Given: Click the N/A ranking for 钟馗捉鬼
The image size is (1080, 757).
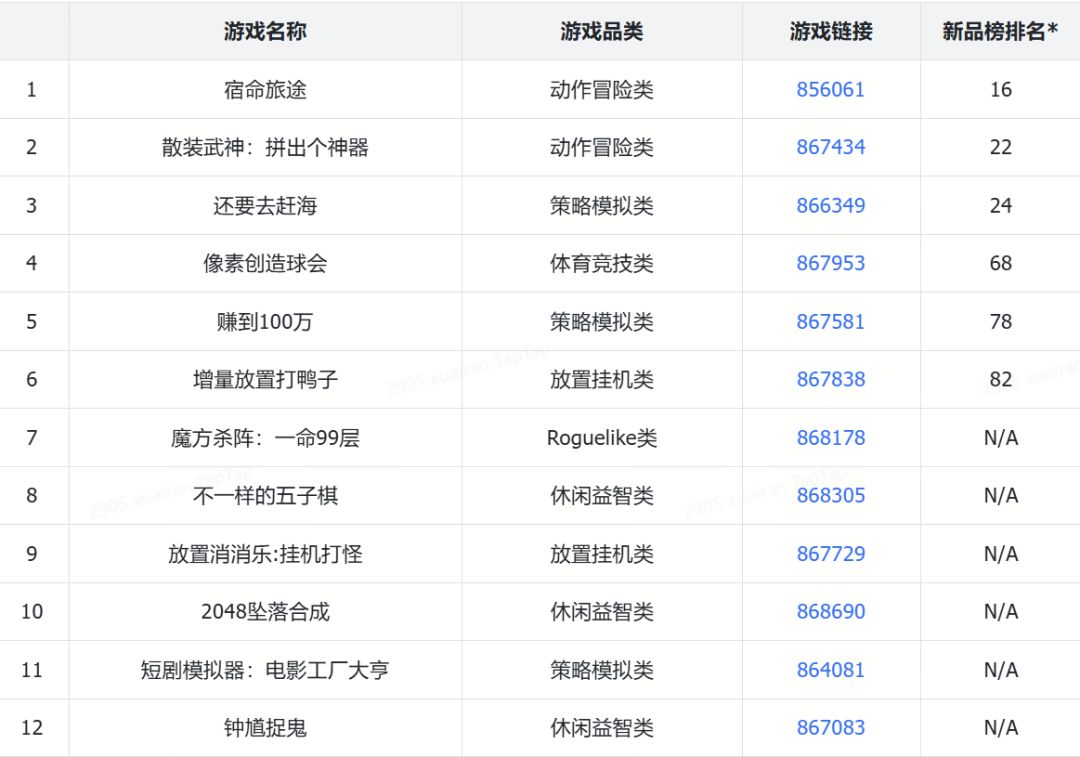Looking at the screenshot, I should pos(1001,728).
